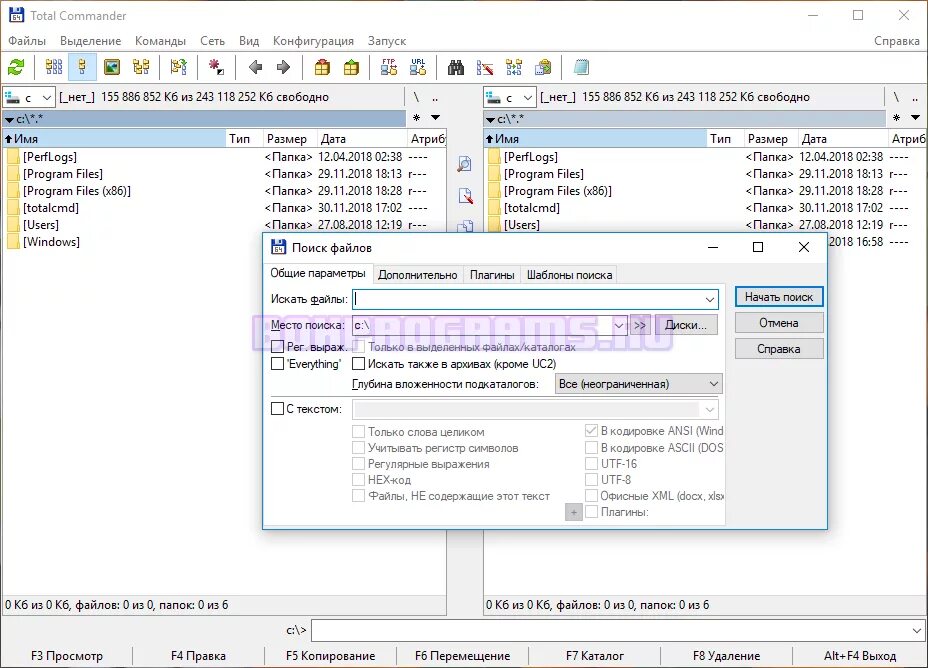The height and width of the screenshot is (668, 928).
Task: Go back to previous directory
Action: pos(255,67)
